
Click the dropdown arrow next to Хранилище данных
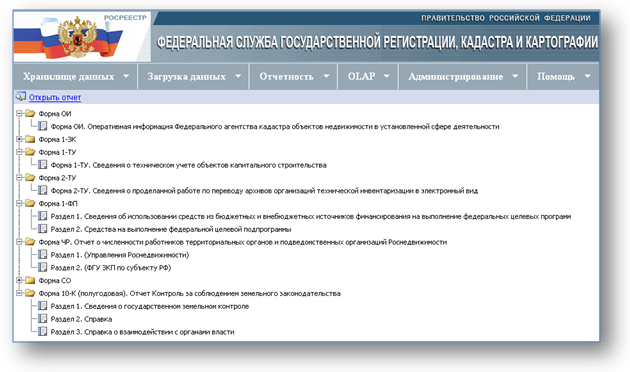126,76
